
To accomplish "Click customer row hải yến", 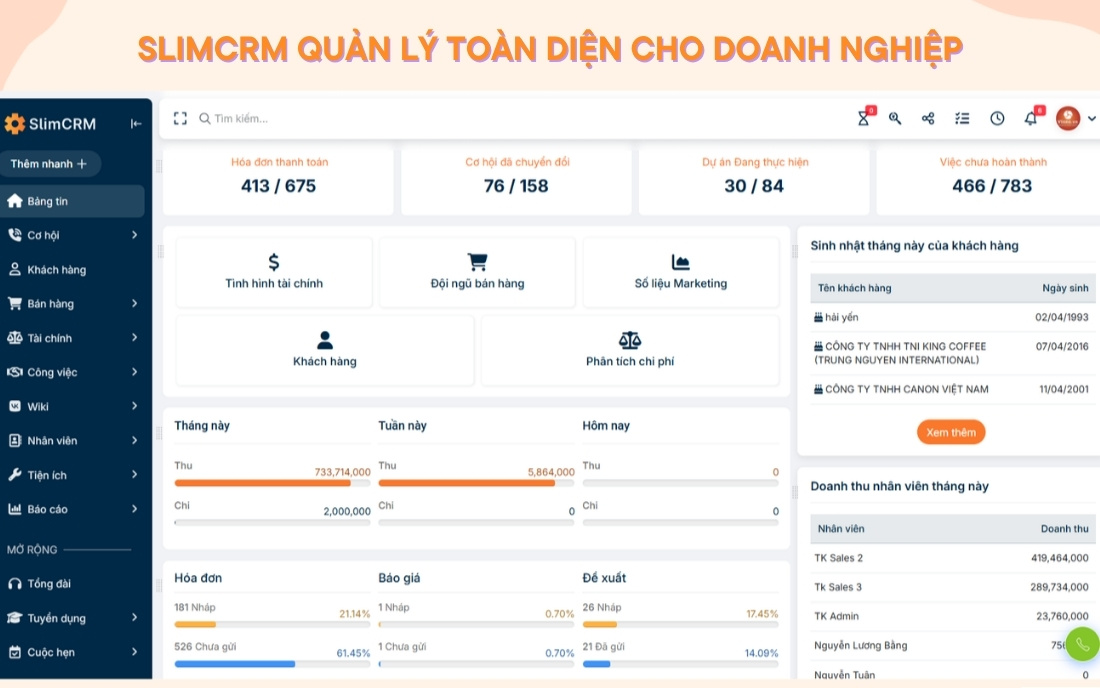I will 953,317.
